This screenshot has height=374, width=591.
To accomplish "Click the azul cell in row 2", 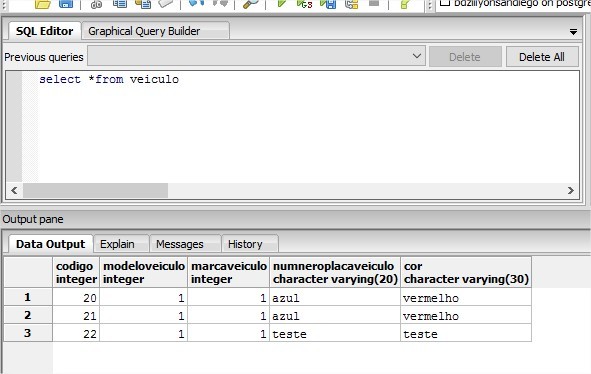I will [335, 315].
